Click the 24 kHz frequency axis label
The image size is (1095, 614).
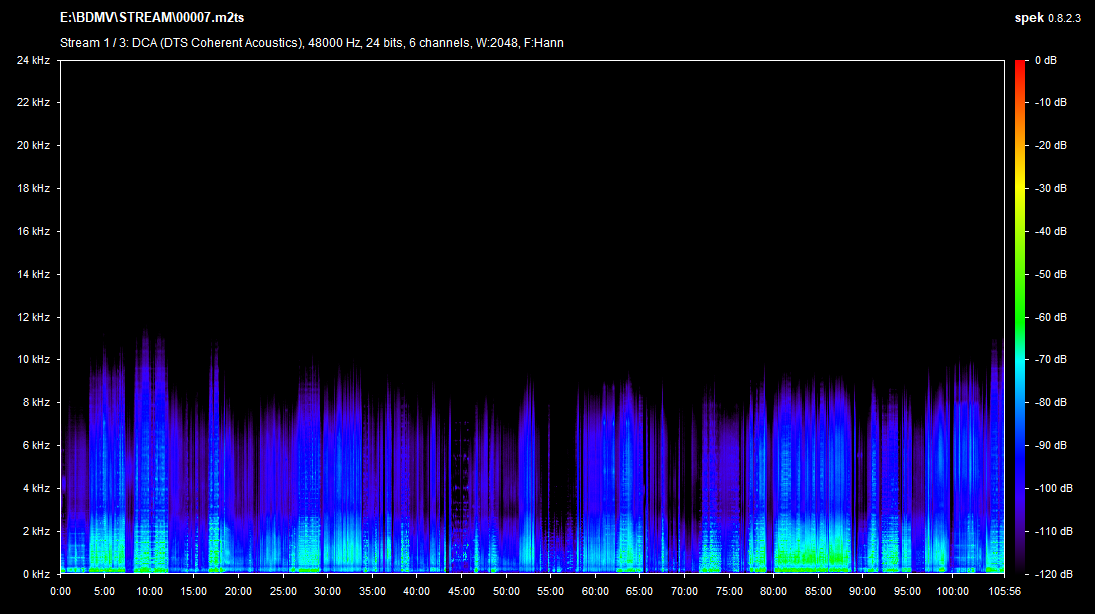pos(32,60)
